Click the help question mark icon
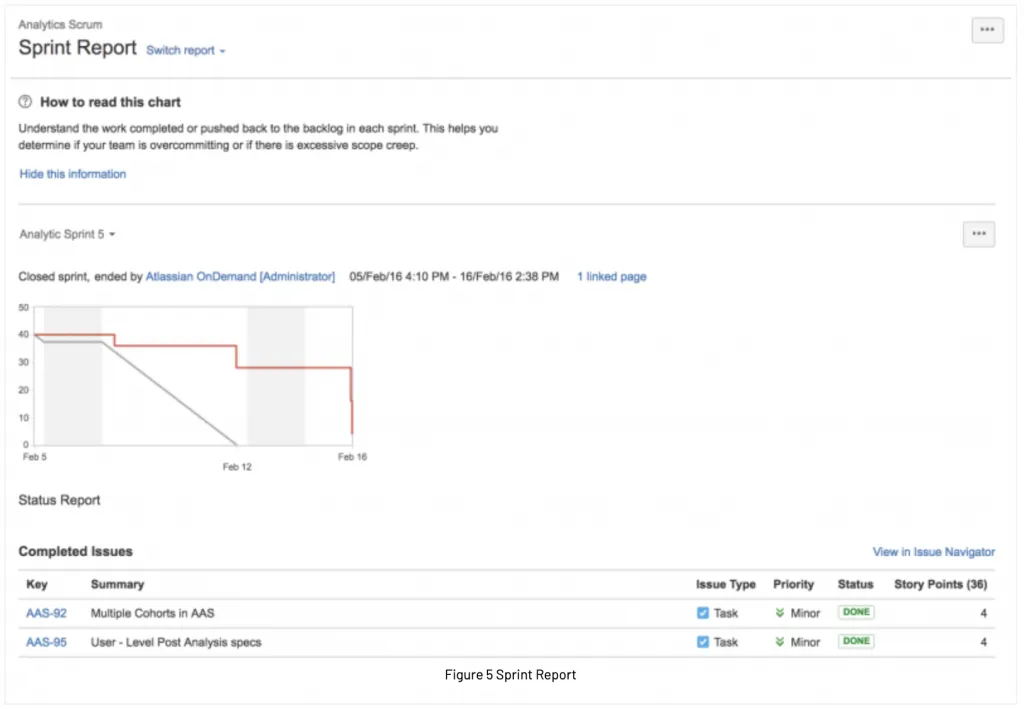1024x709 pixels. tap(25, 102)
